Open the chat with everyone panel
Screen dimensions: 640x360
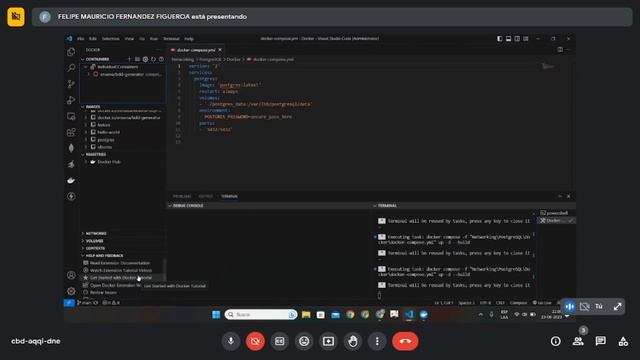pyautogui.click(x=600, y=341)
